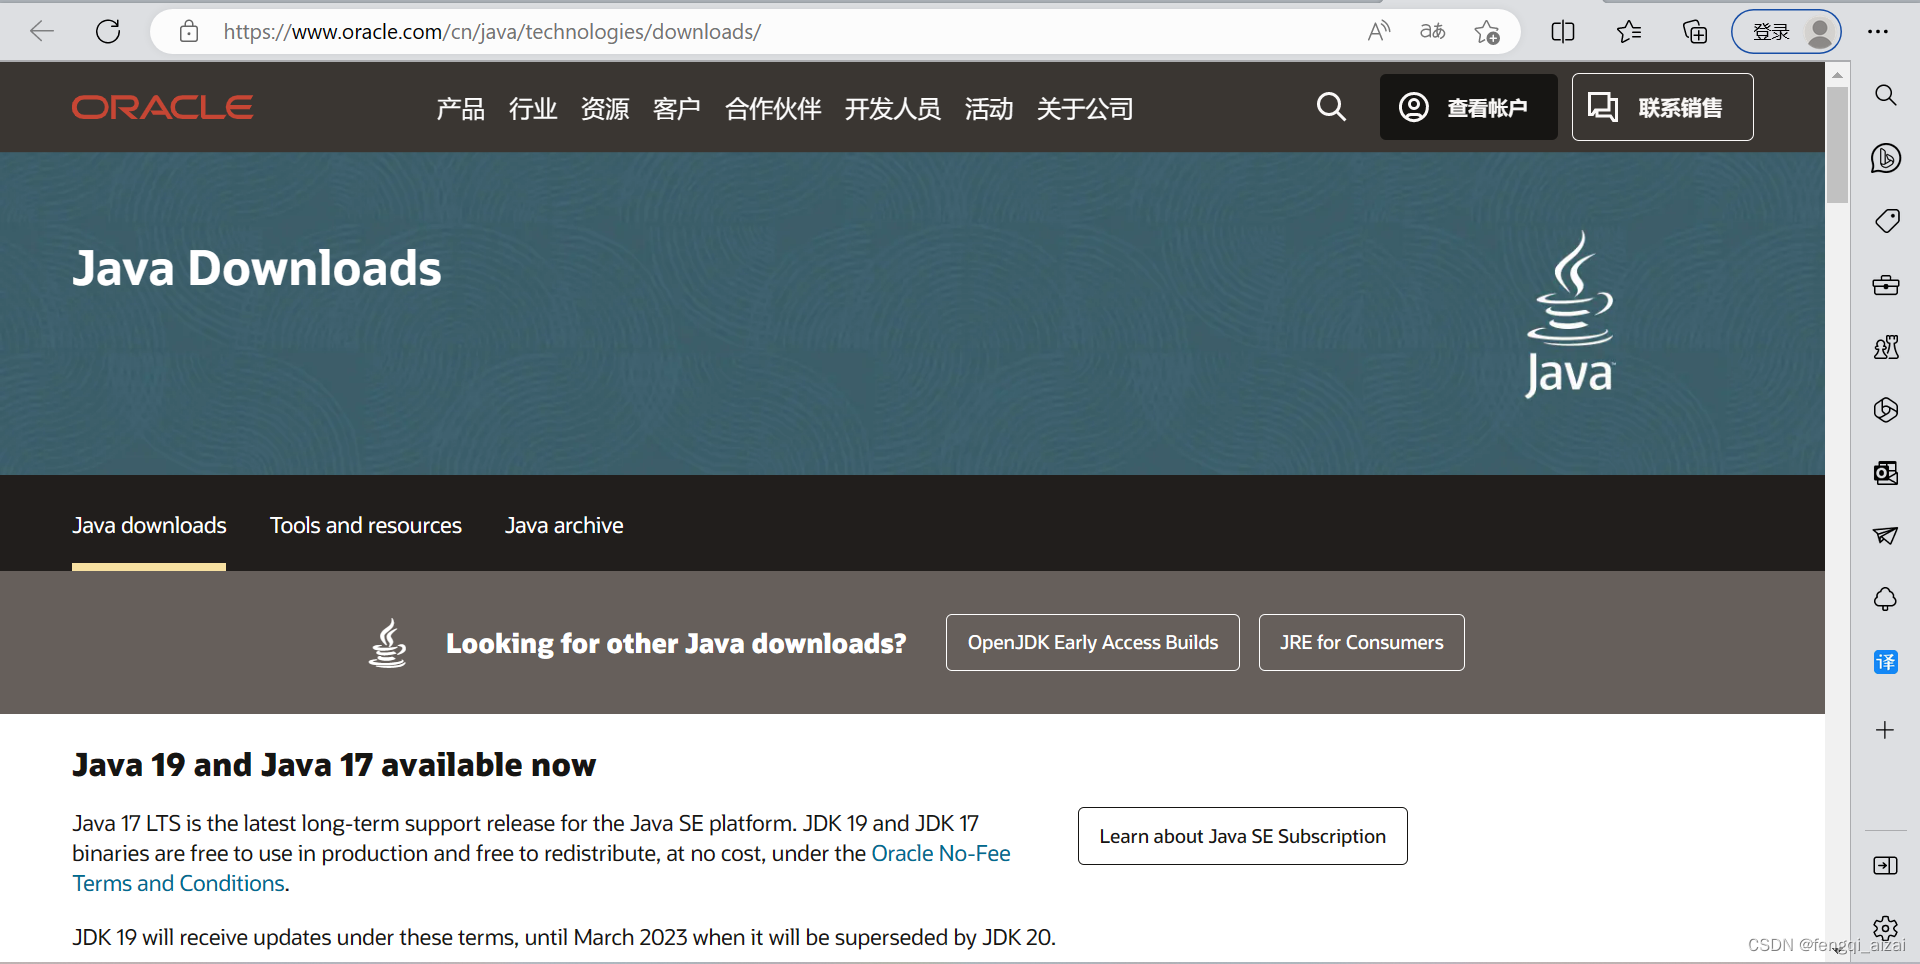This screenshot has height=964, width=1920.
Task: Click the Java logo in banner
Action: [1570, 314]
